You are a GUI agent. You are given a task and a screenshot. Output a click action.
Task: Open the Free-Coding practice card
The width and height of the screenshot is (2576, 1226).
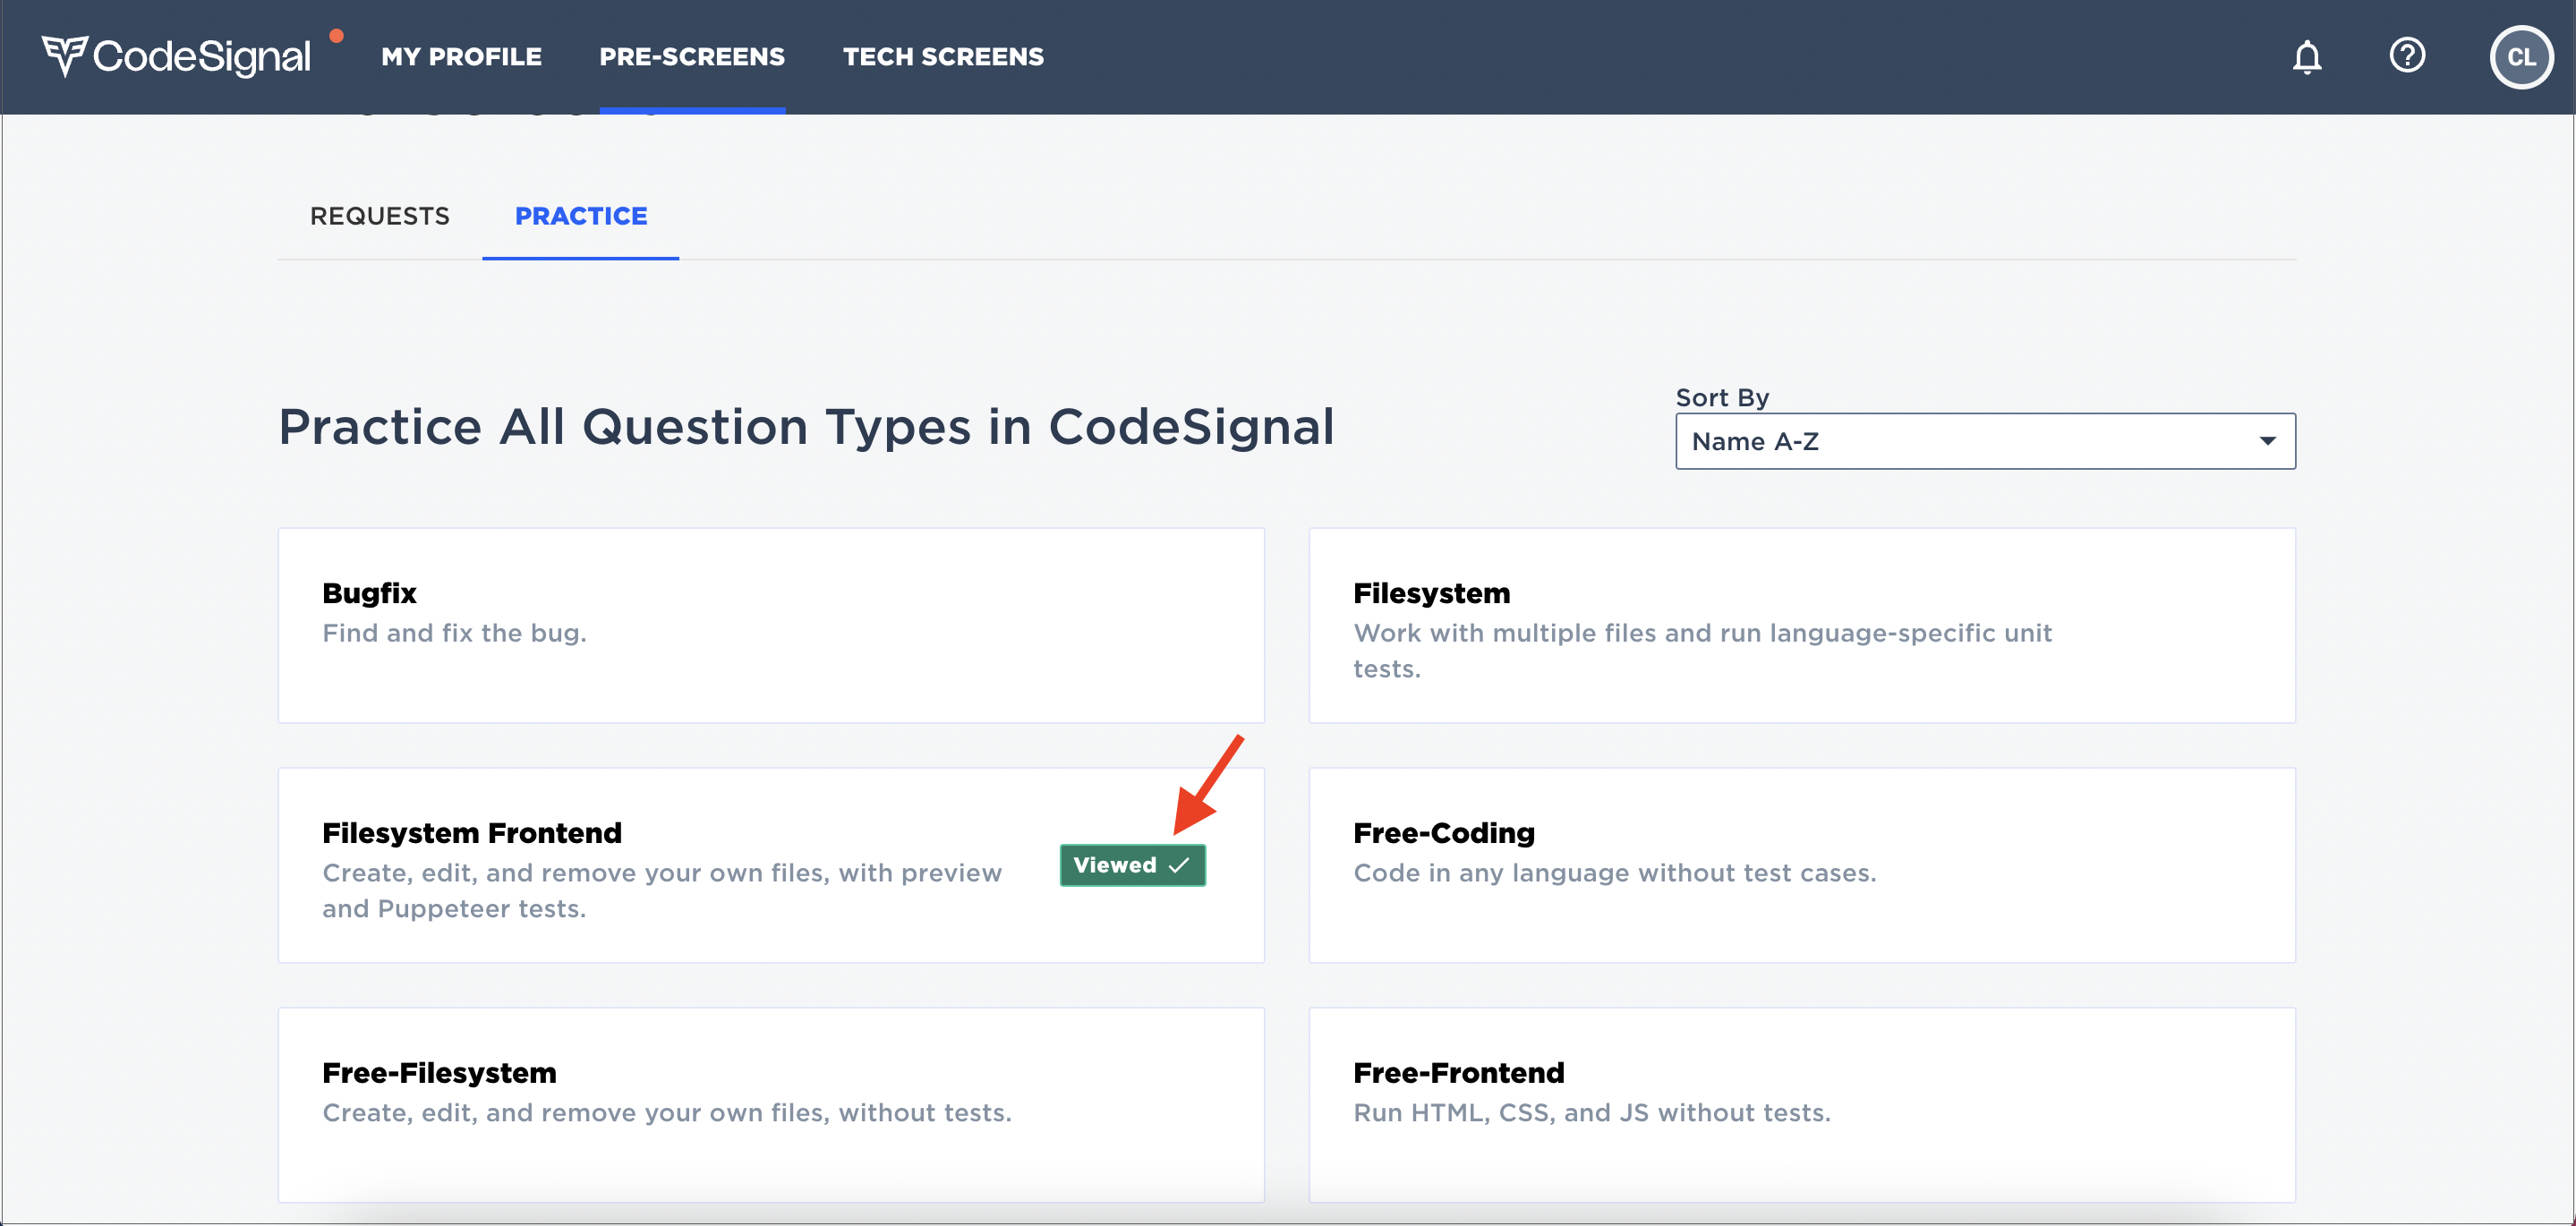(x=1801, y=865)
